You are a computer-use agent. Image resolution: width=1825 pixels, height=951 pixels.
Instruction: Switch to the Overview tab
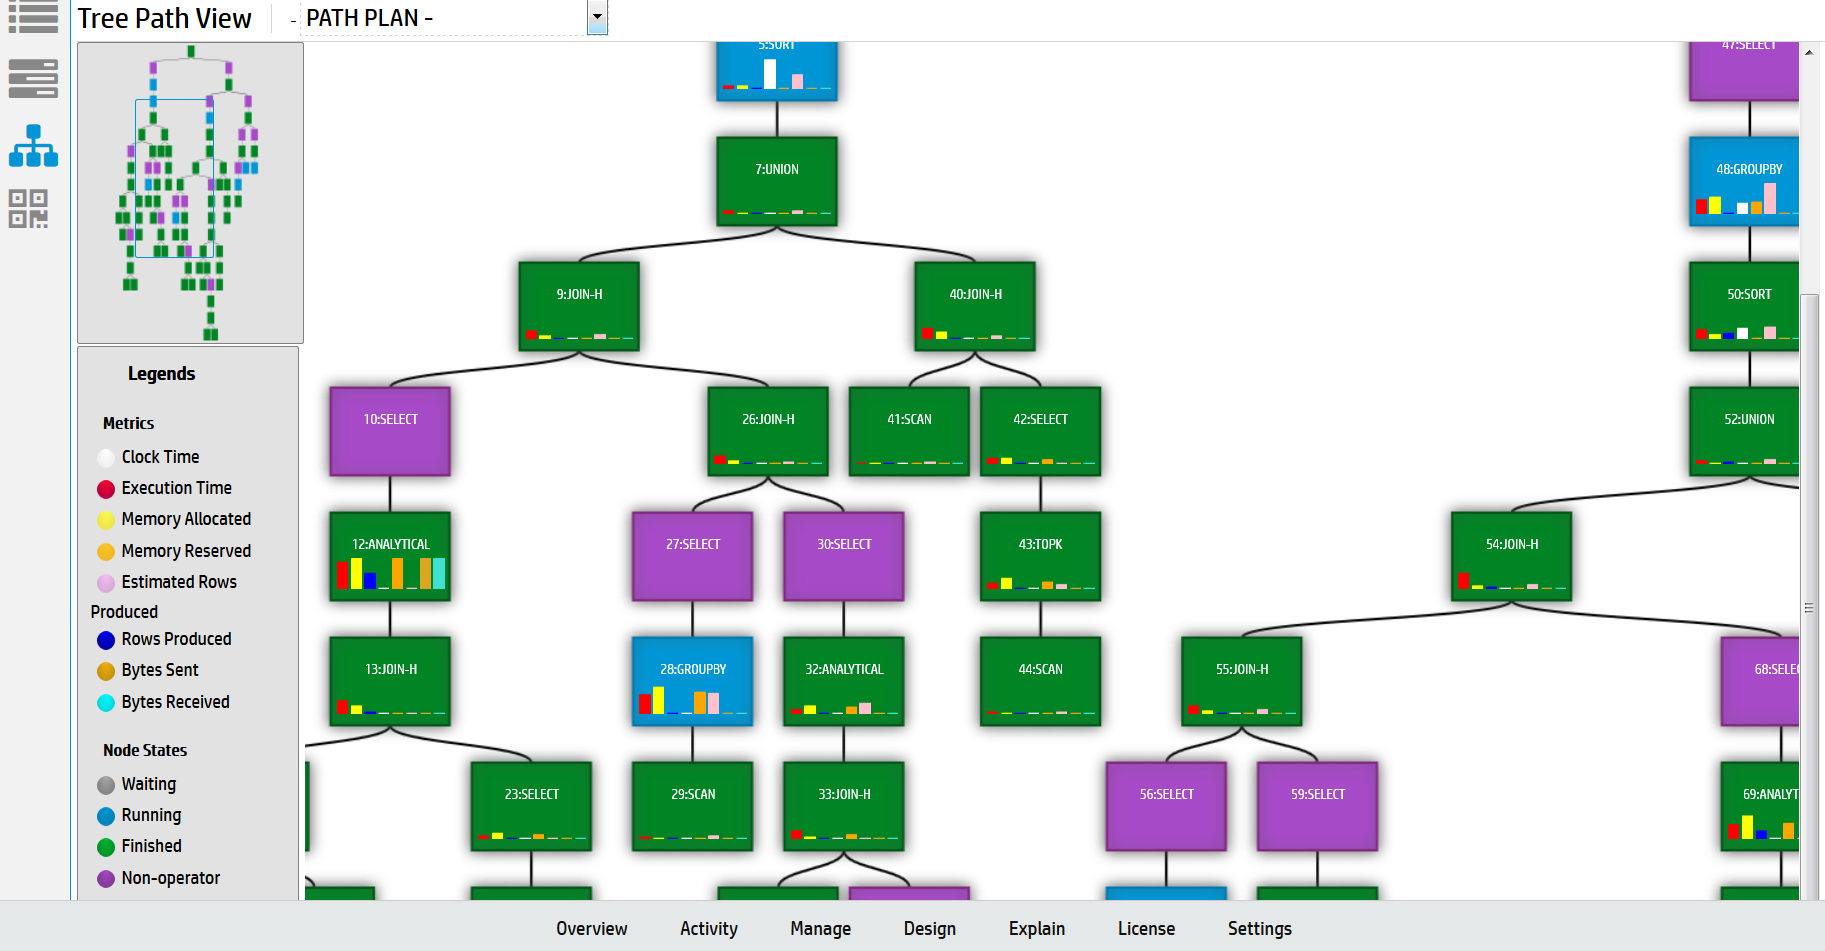pos(591,929)
